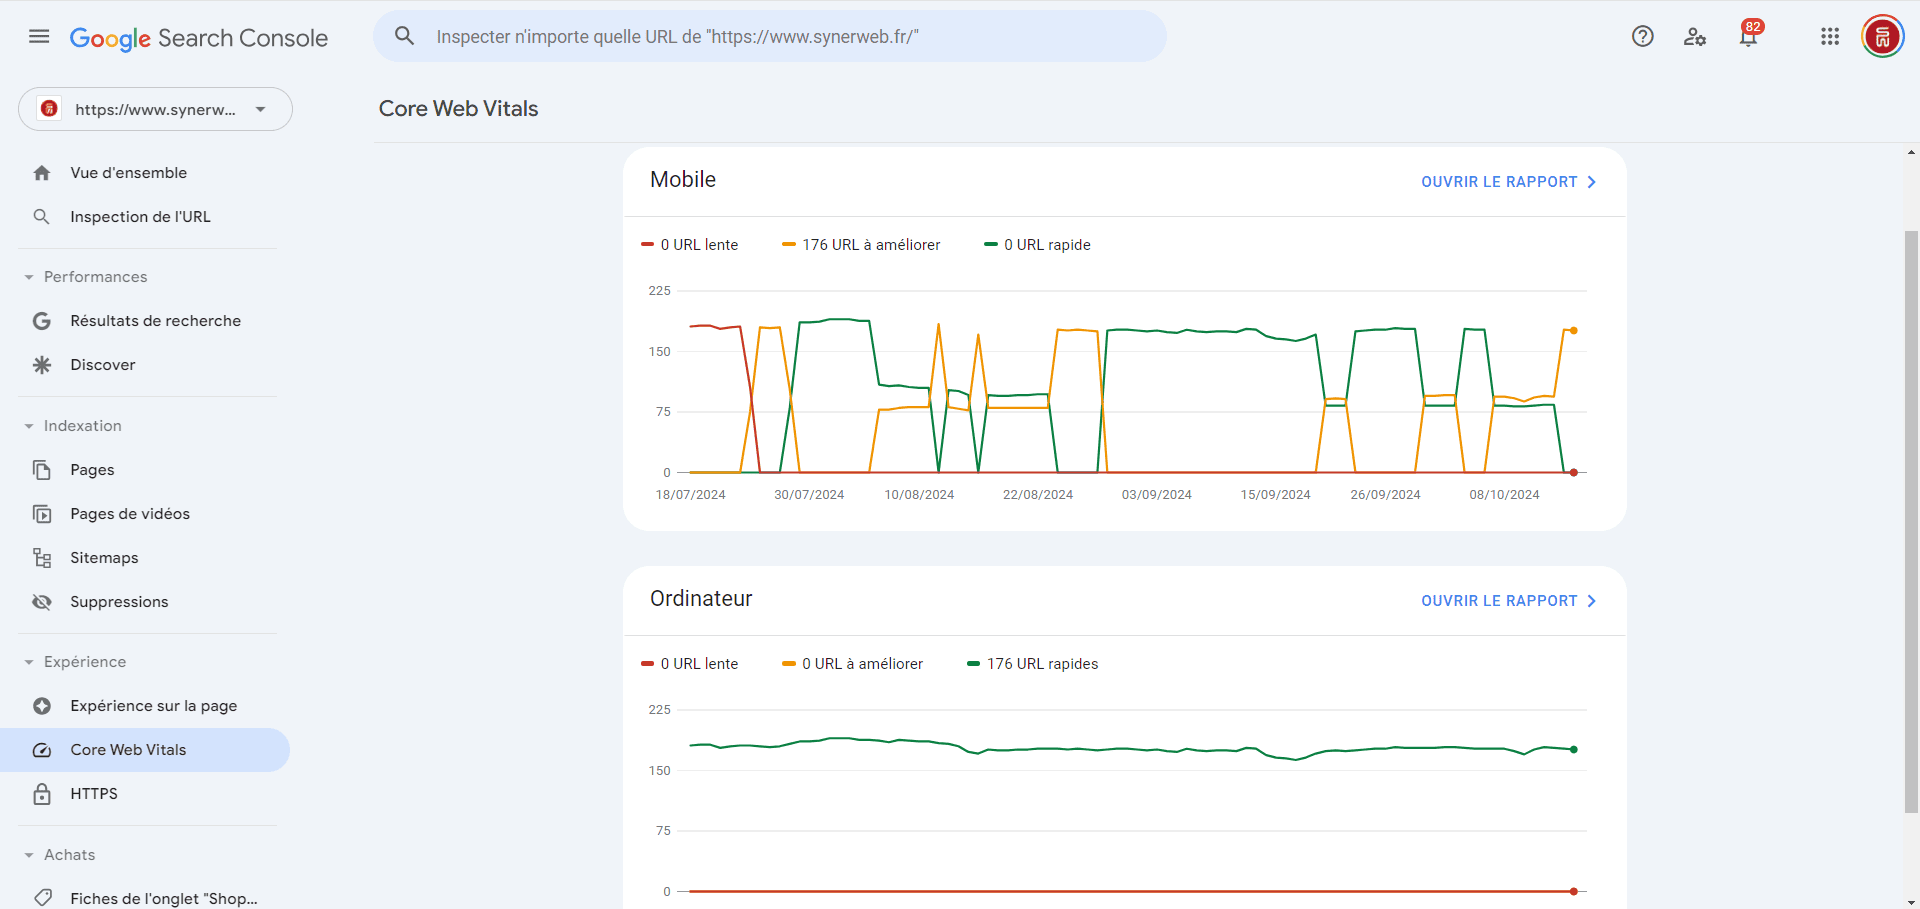Click the chevron next to Ordinateur OUVRIR LE RAPPORT

(x=1592, y=601)
